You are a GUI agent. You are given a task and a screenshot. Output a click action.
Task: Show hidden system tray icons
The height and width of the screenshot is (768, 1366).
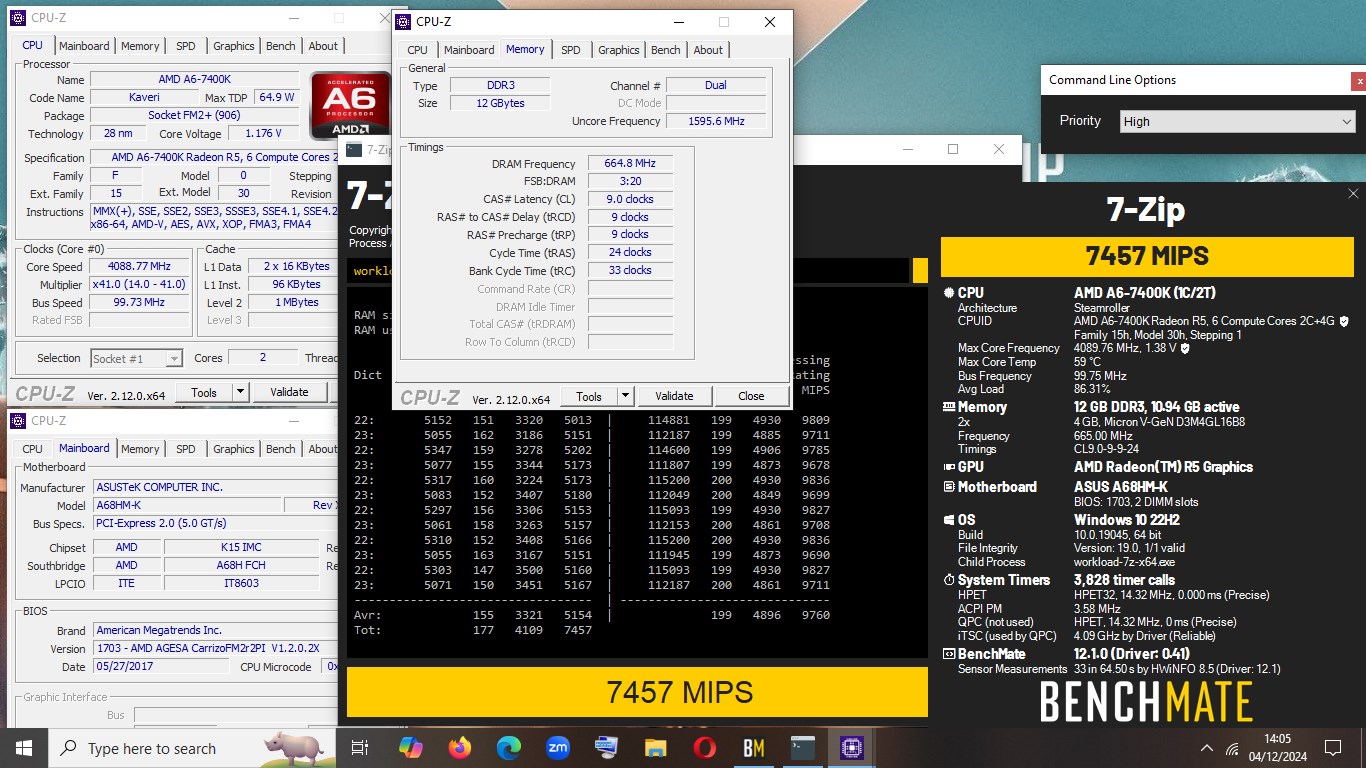pos(1208,748)
